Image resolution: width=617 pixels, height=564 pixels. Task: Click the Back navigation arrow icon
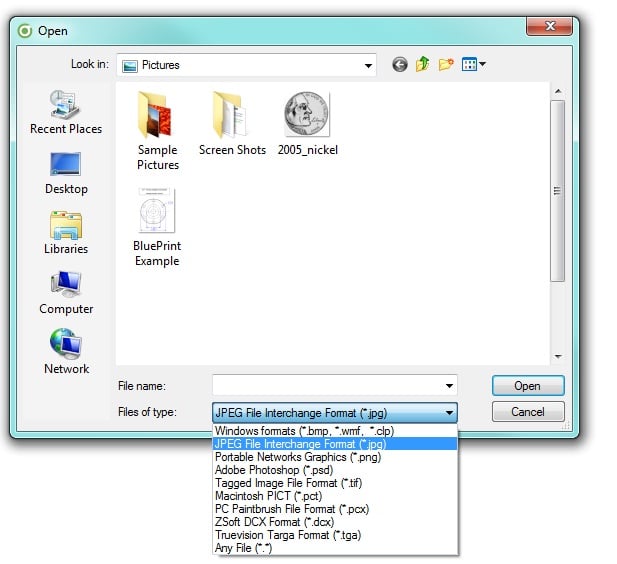(400, 65)
